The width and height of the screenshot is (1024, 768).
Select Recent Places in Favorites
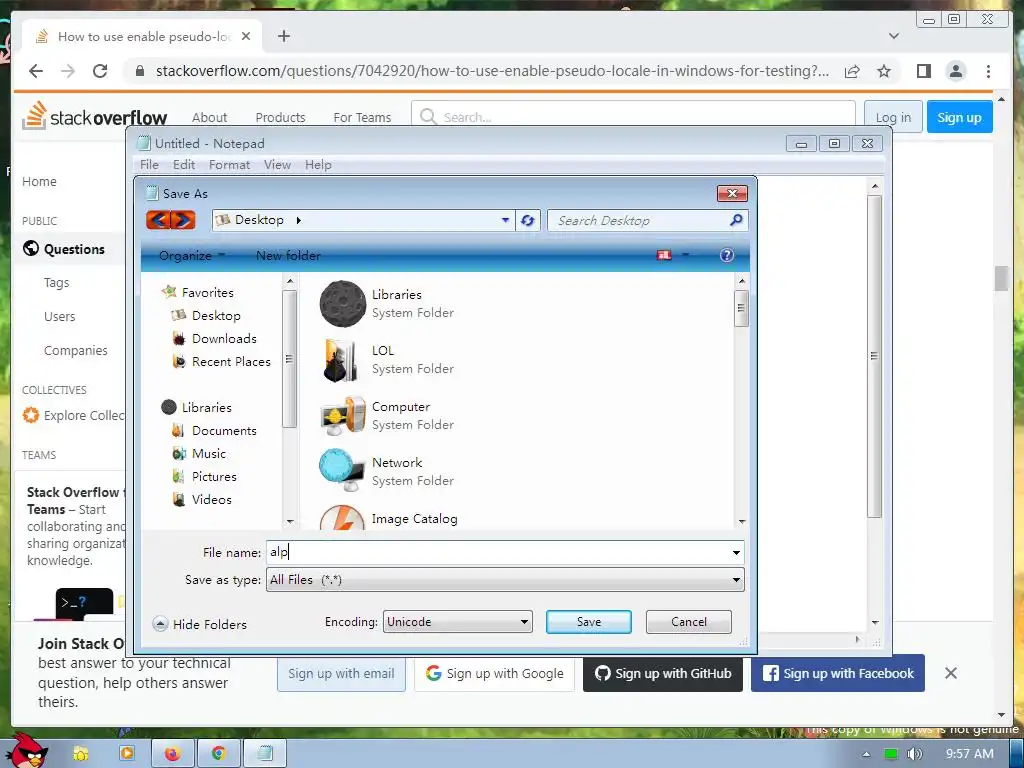pyautogui.click(x=221, y=361)
